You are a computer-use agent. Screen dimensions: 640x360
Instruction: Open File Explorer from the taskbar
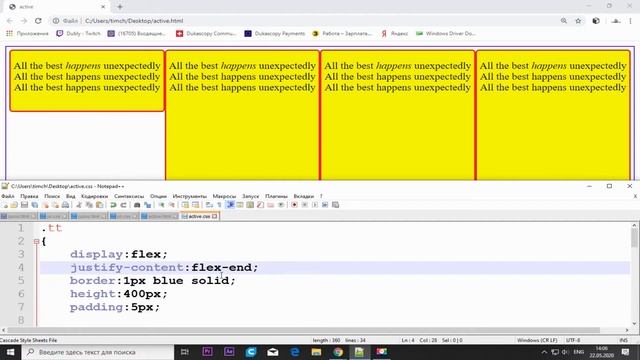coord(316,352)
